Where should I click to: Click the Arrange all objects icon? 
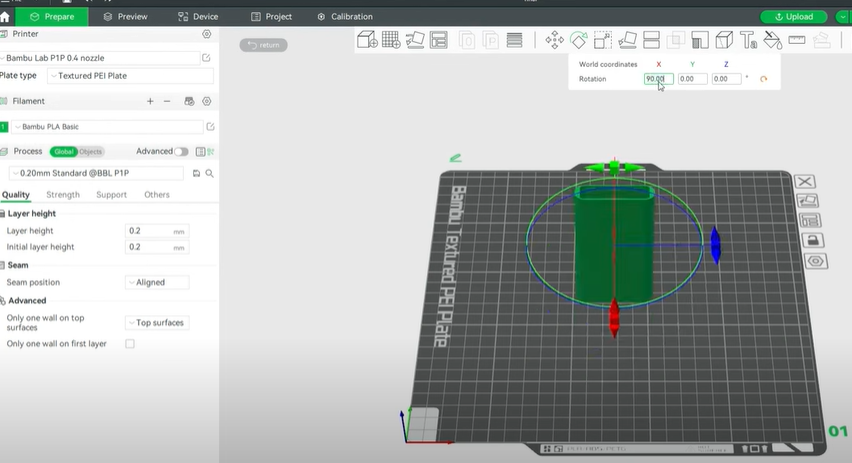click(438, 40)
